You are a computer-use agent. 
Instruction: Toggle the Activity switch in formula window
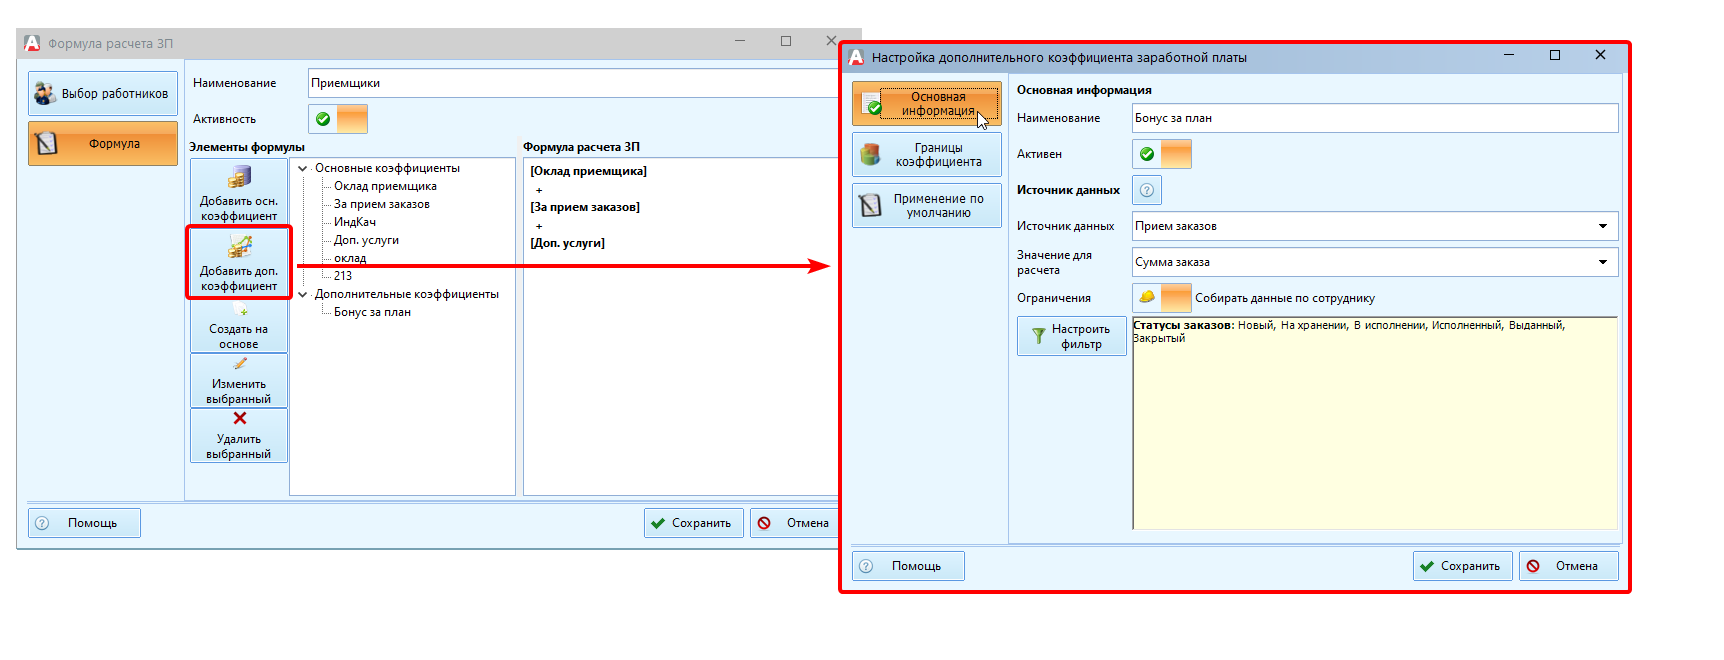click(338, 119)
